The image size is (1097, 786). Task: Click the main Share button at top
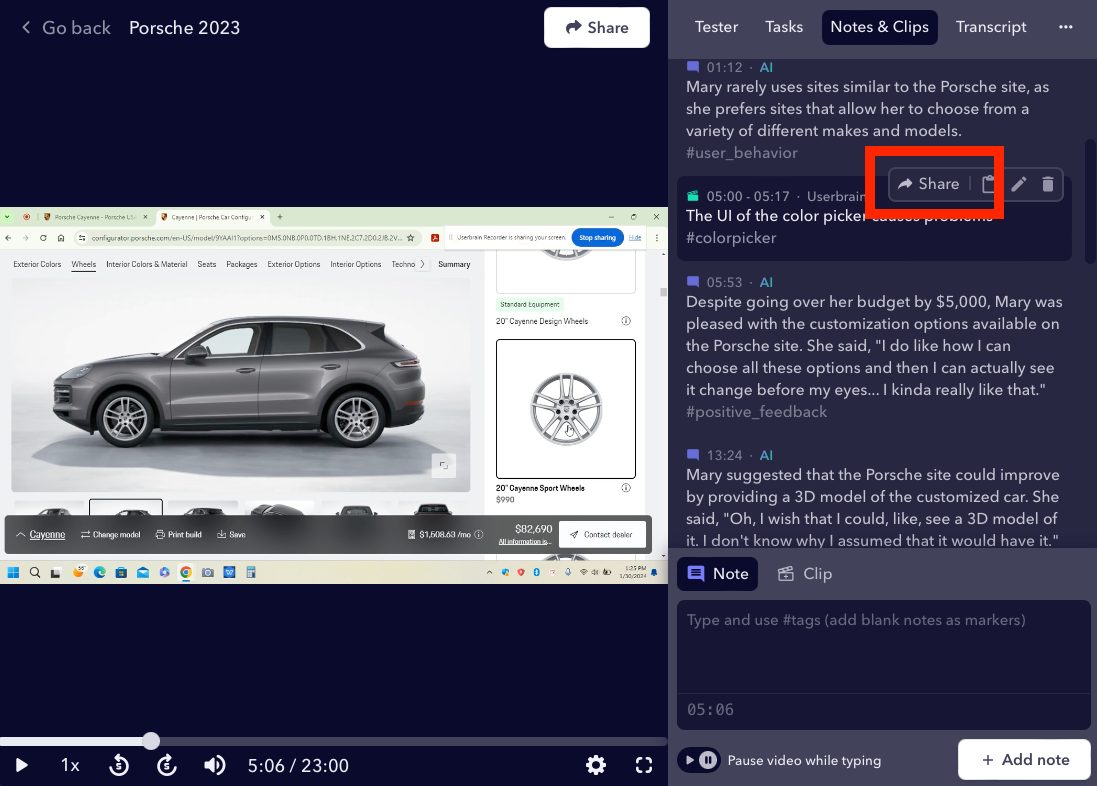[x=597, y=27]
